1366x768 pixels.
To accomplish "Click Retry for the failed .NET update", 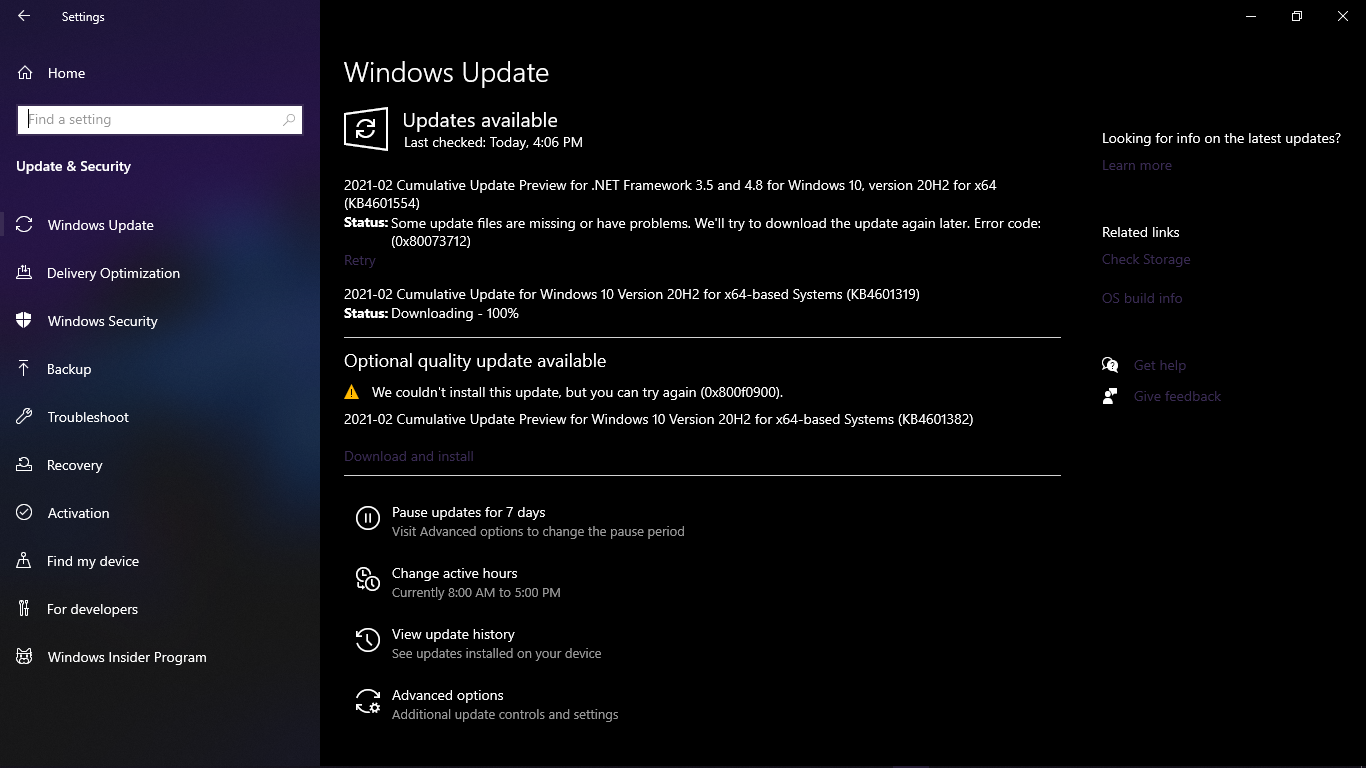I will point(360,260).
